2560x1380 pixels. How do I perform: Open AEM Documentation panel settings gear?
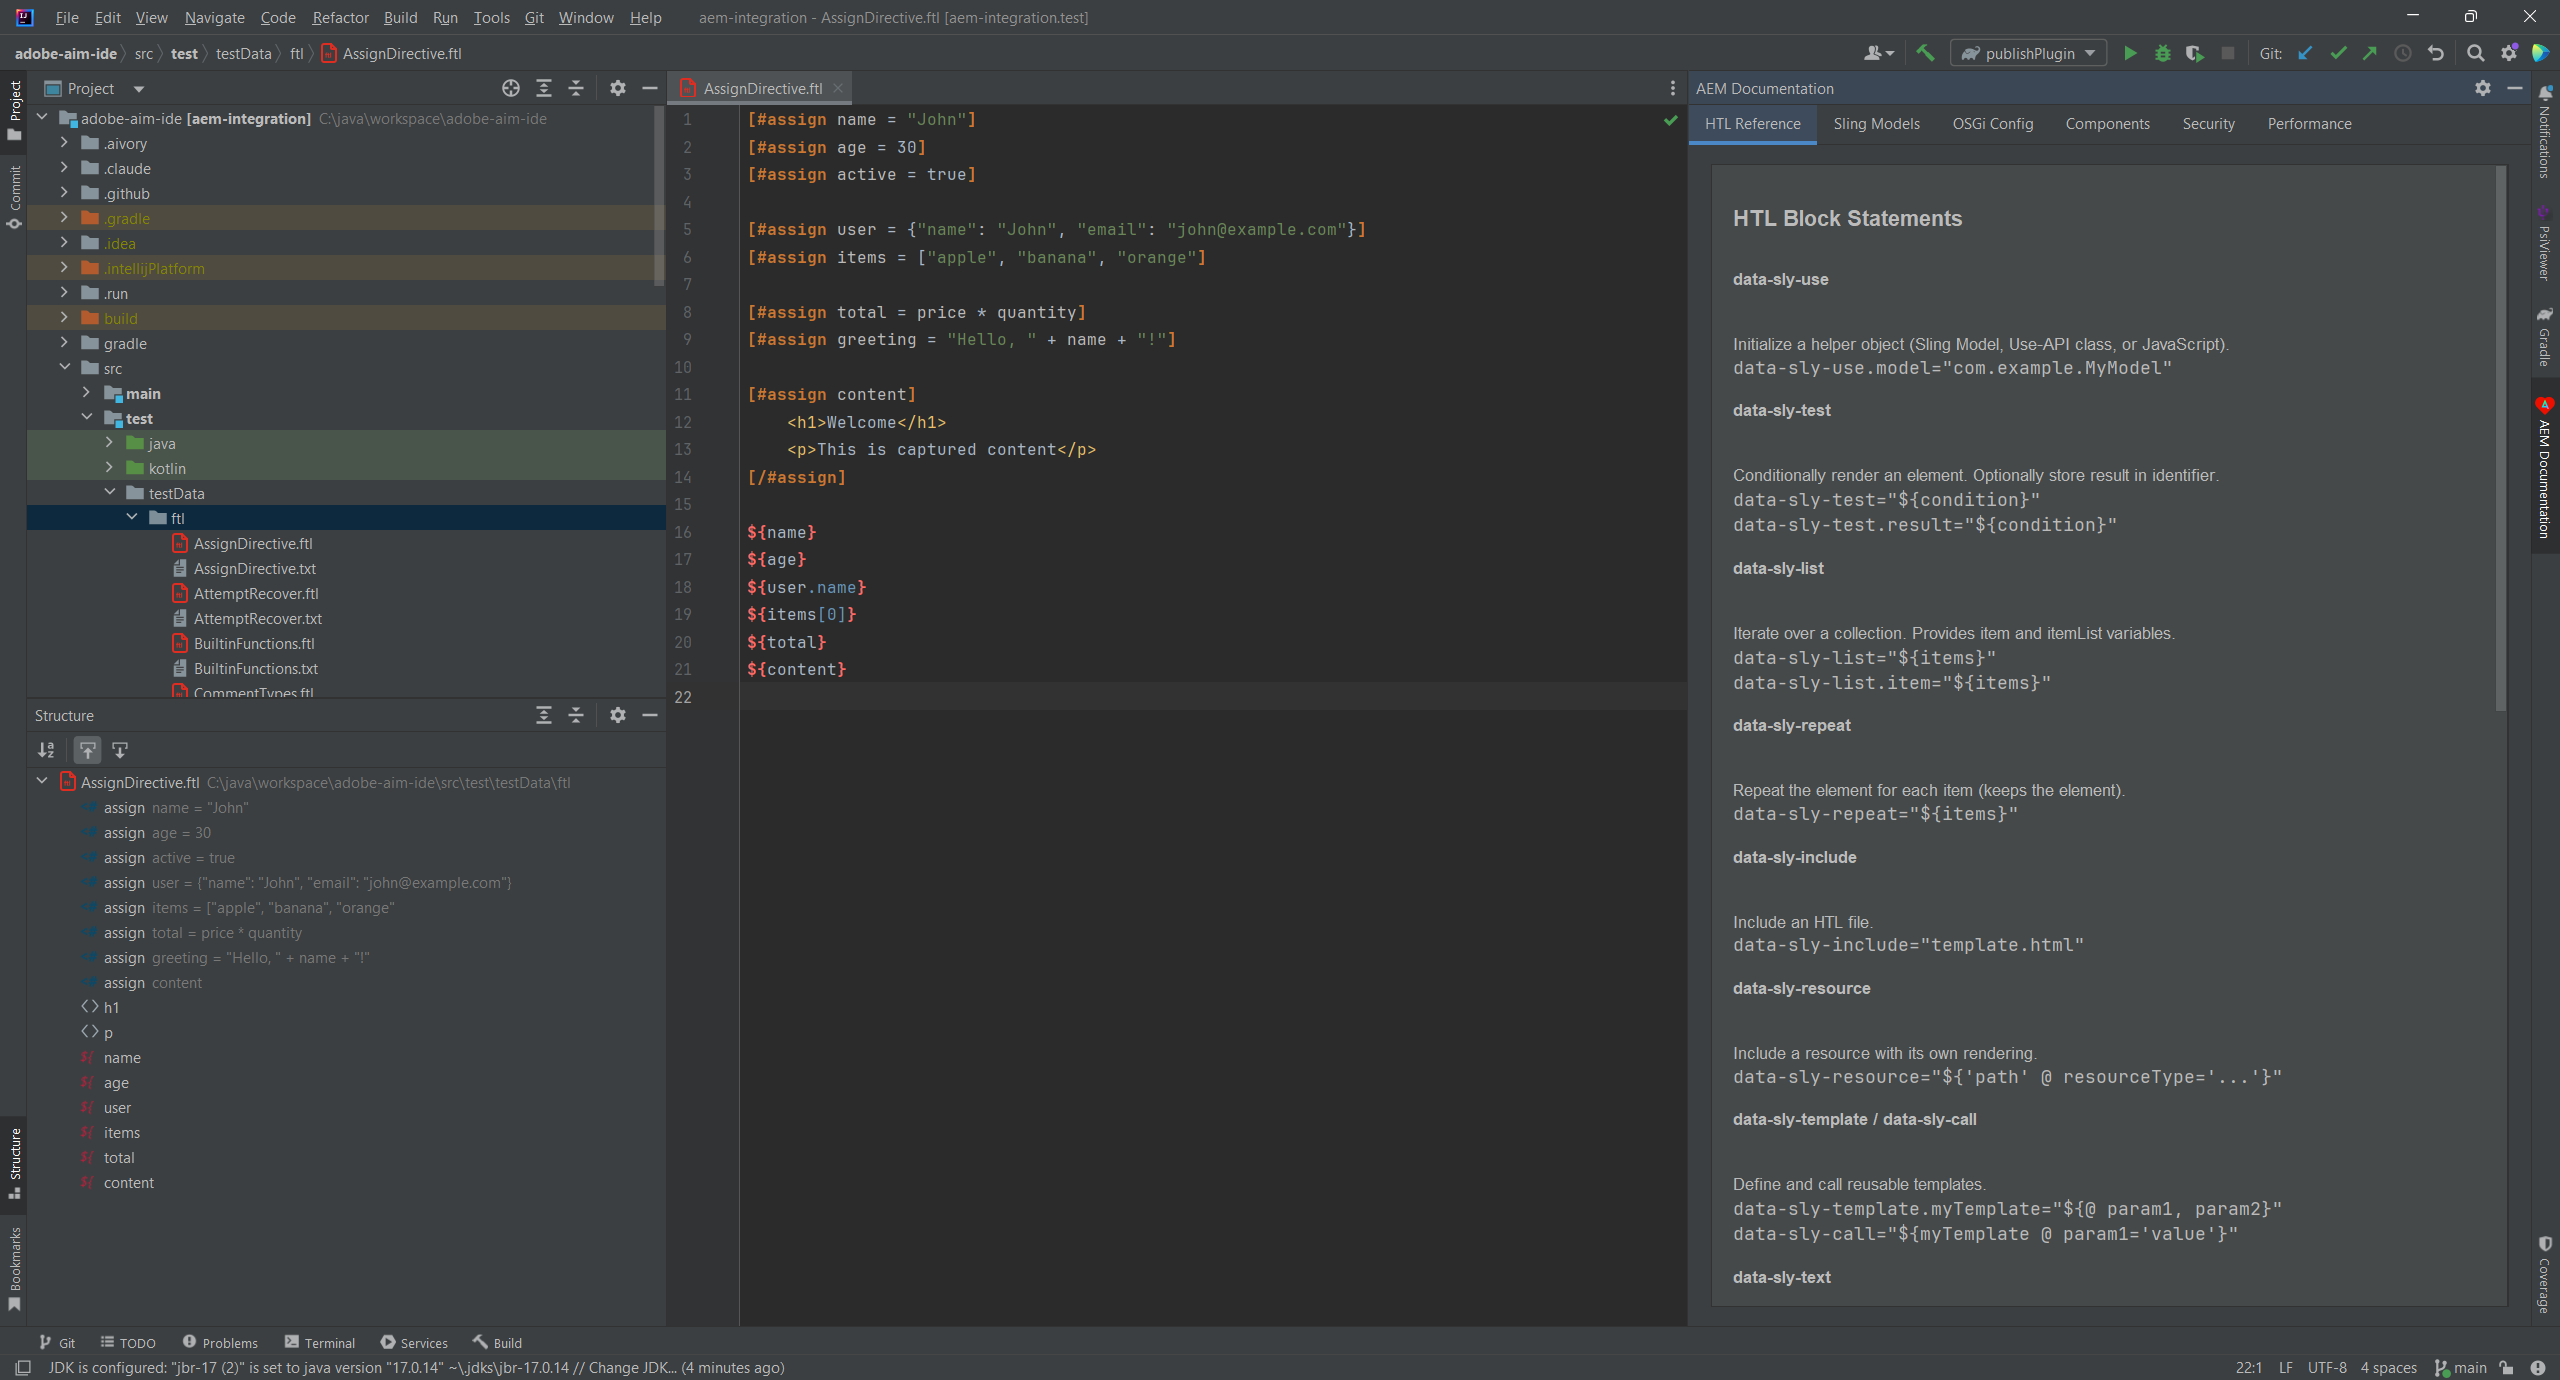[2483, 89]
